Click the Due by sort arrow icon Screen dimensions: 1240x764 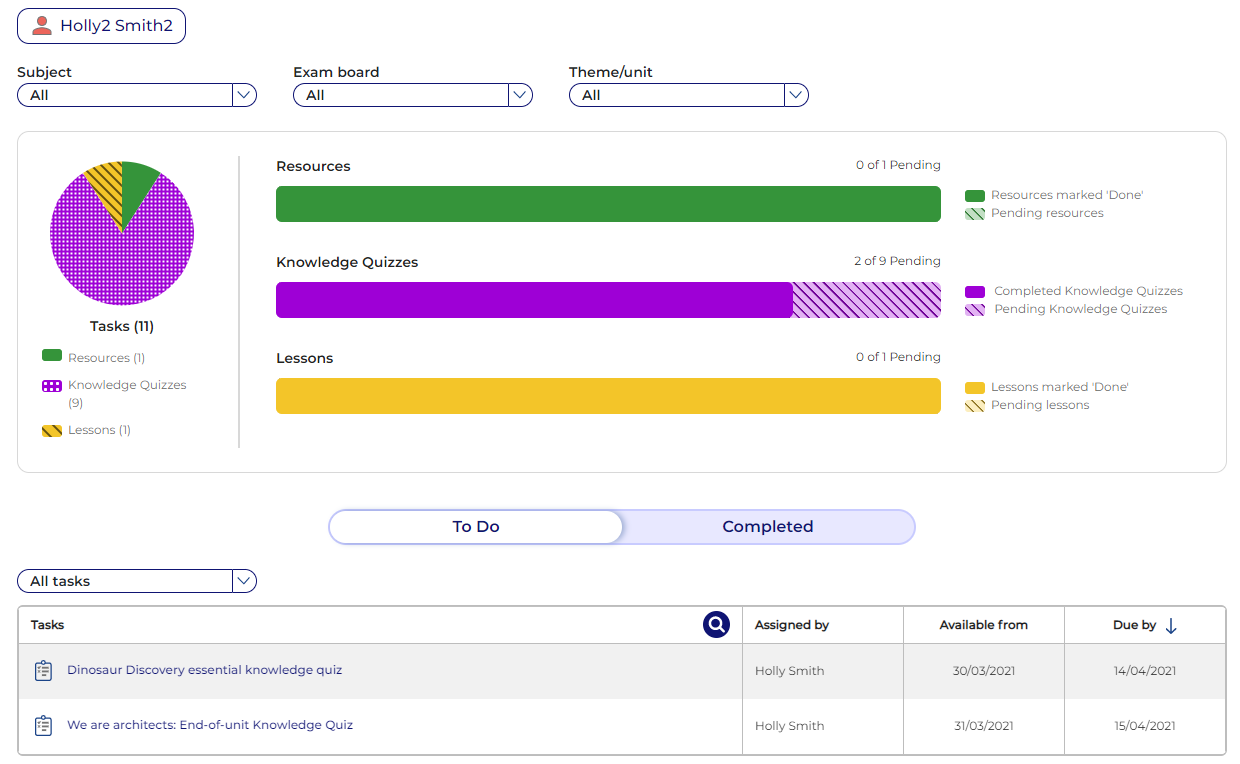[x=1171, y=625]
